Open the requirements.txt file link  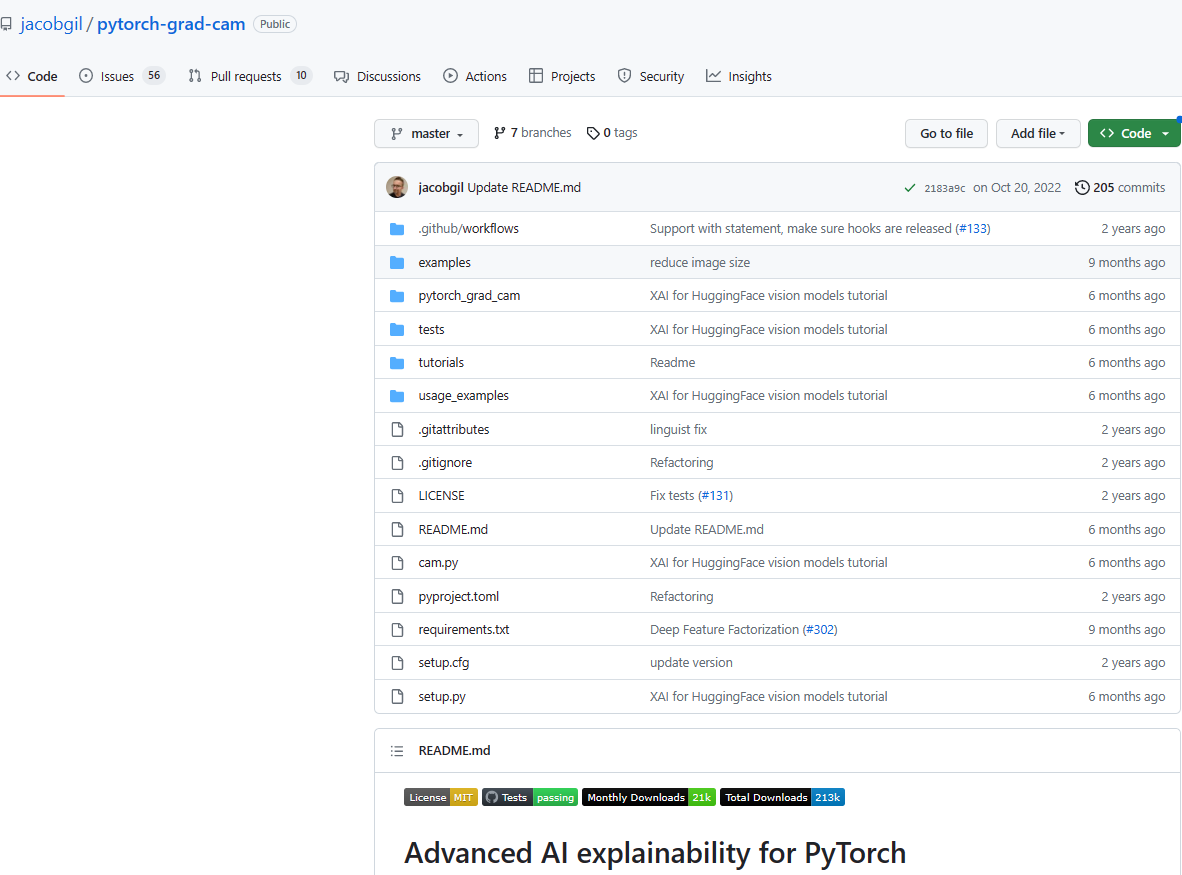pos(464,629)
